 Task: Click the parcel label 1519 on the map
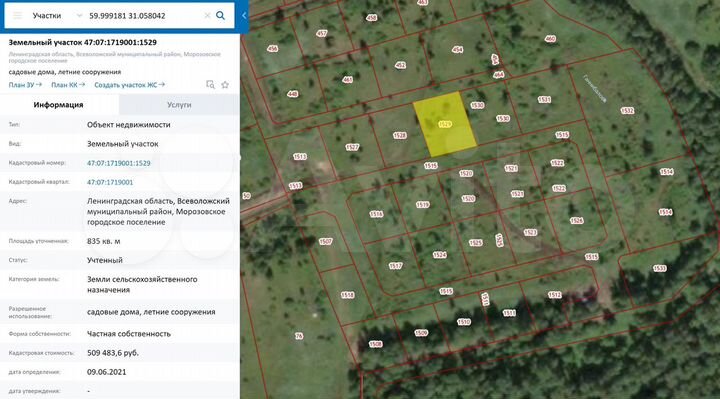tap(422, 205)
